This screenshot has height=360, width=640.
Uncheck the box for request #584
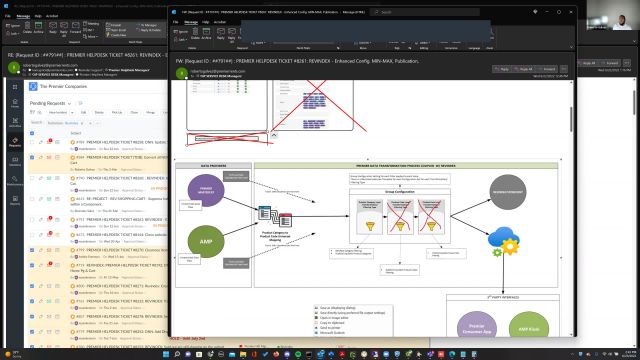pos(32,157)
